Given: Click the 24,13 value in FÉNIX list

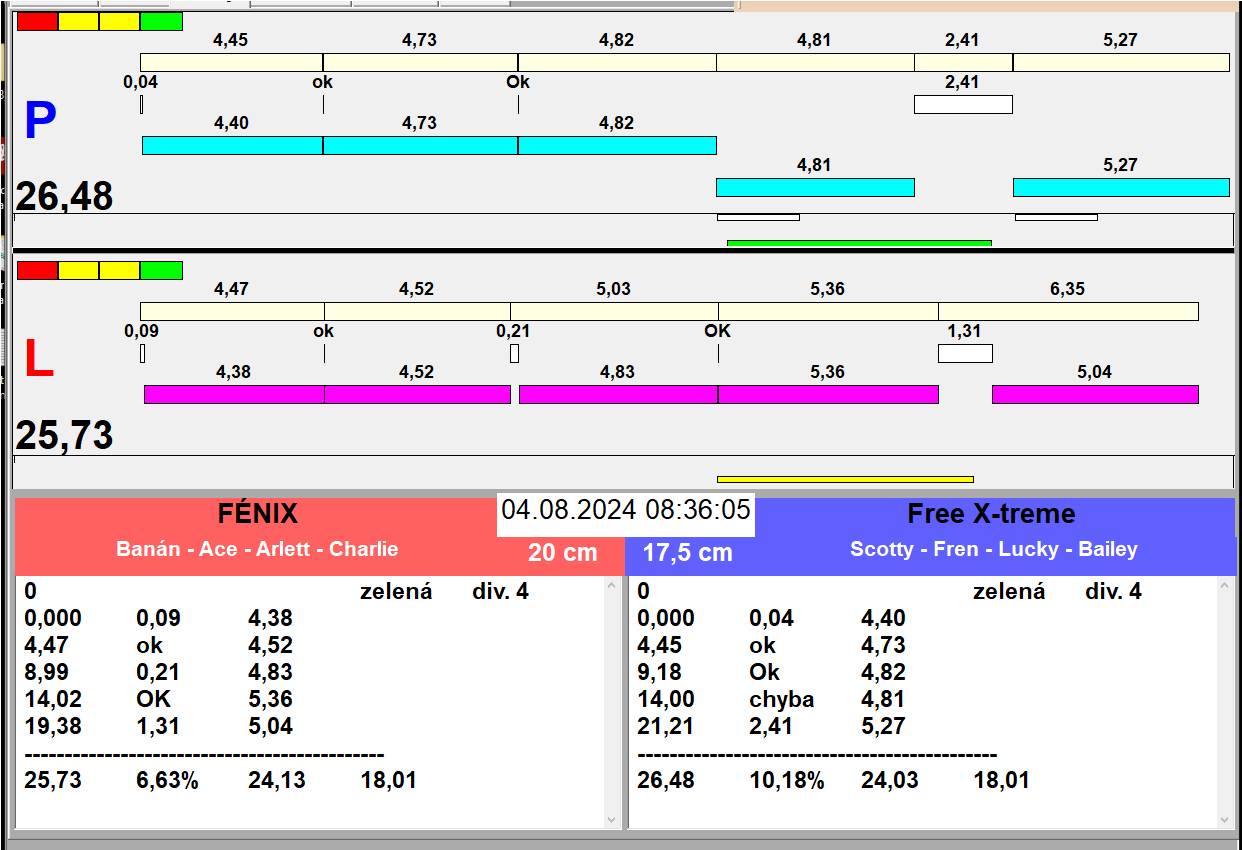Looking at the screenshot, I should [x=277, y=781].
